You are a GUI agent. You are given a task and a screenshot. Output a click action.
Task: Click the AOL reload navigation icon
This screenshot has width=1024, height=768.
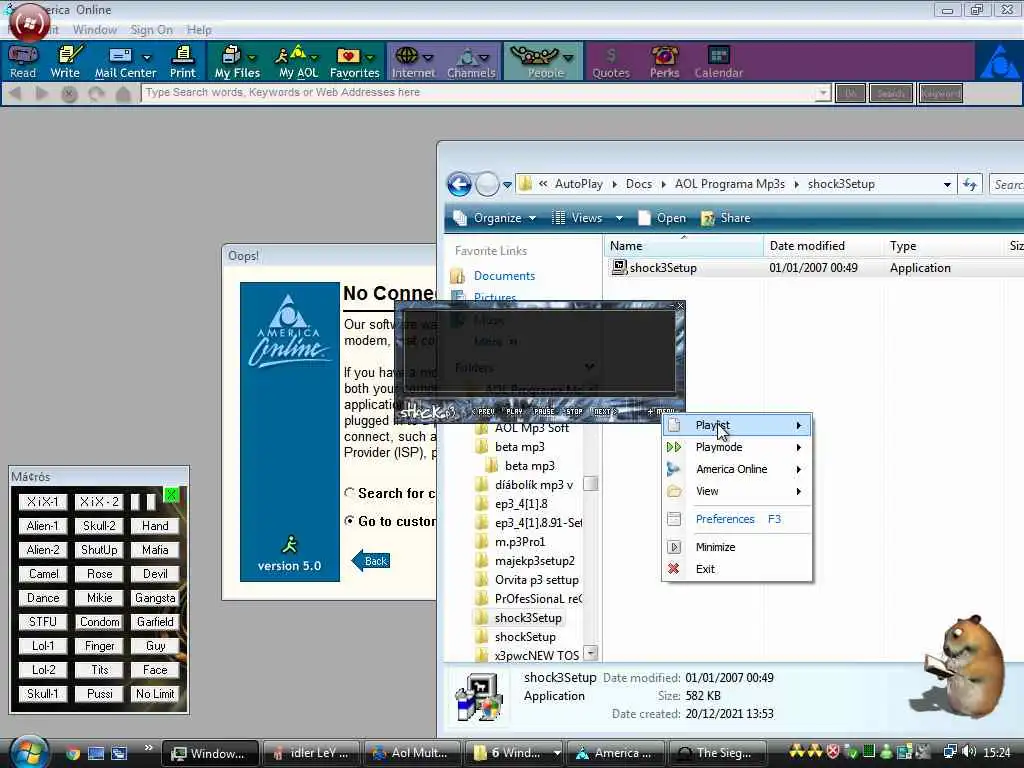click(97, 94)
